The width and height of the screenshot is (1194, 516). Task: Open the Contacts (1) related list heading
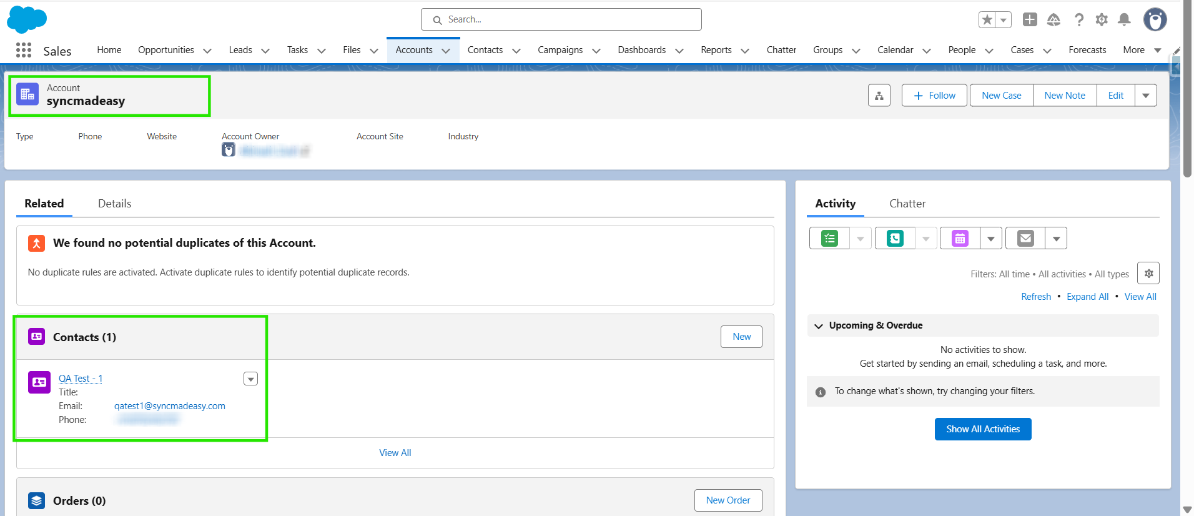tap(85, 336)
